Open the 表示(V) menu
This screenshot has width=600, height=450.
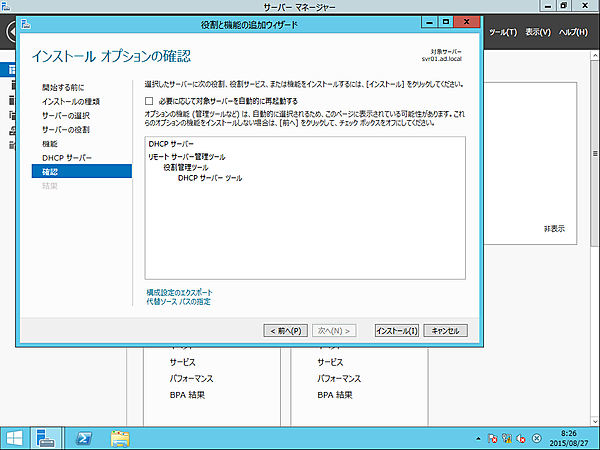point(539,32)
